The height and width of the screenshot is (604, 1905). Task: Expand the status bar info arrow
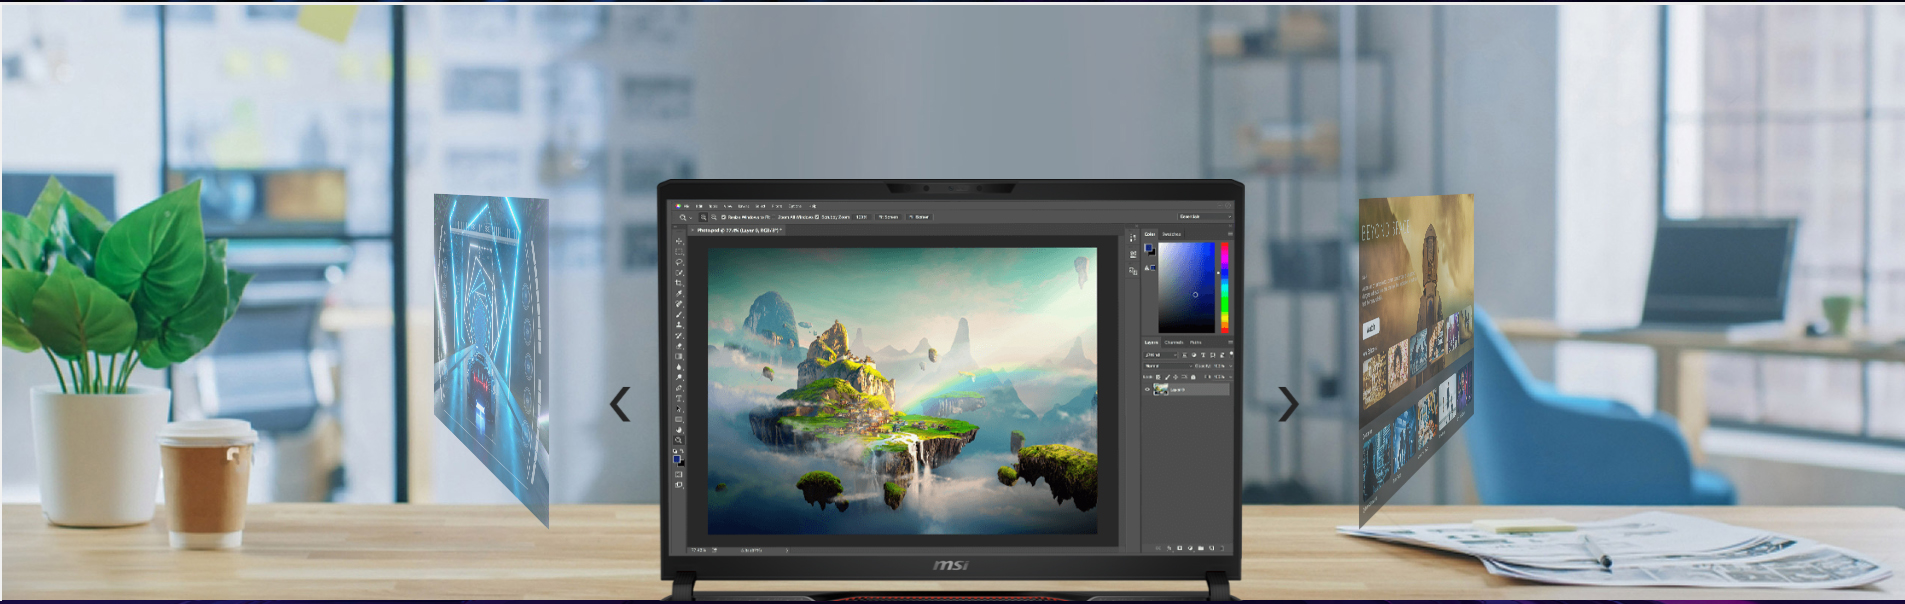click(786, 550)
